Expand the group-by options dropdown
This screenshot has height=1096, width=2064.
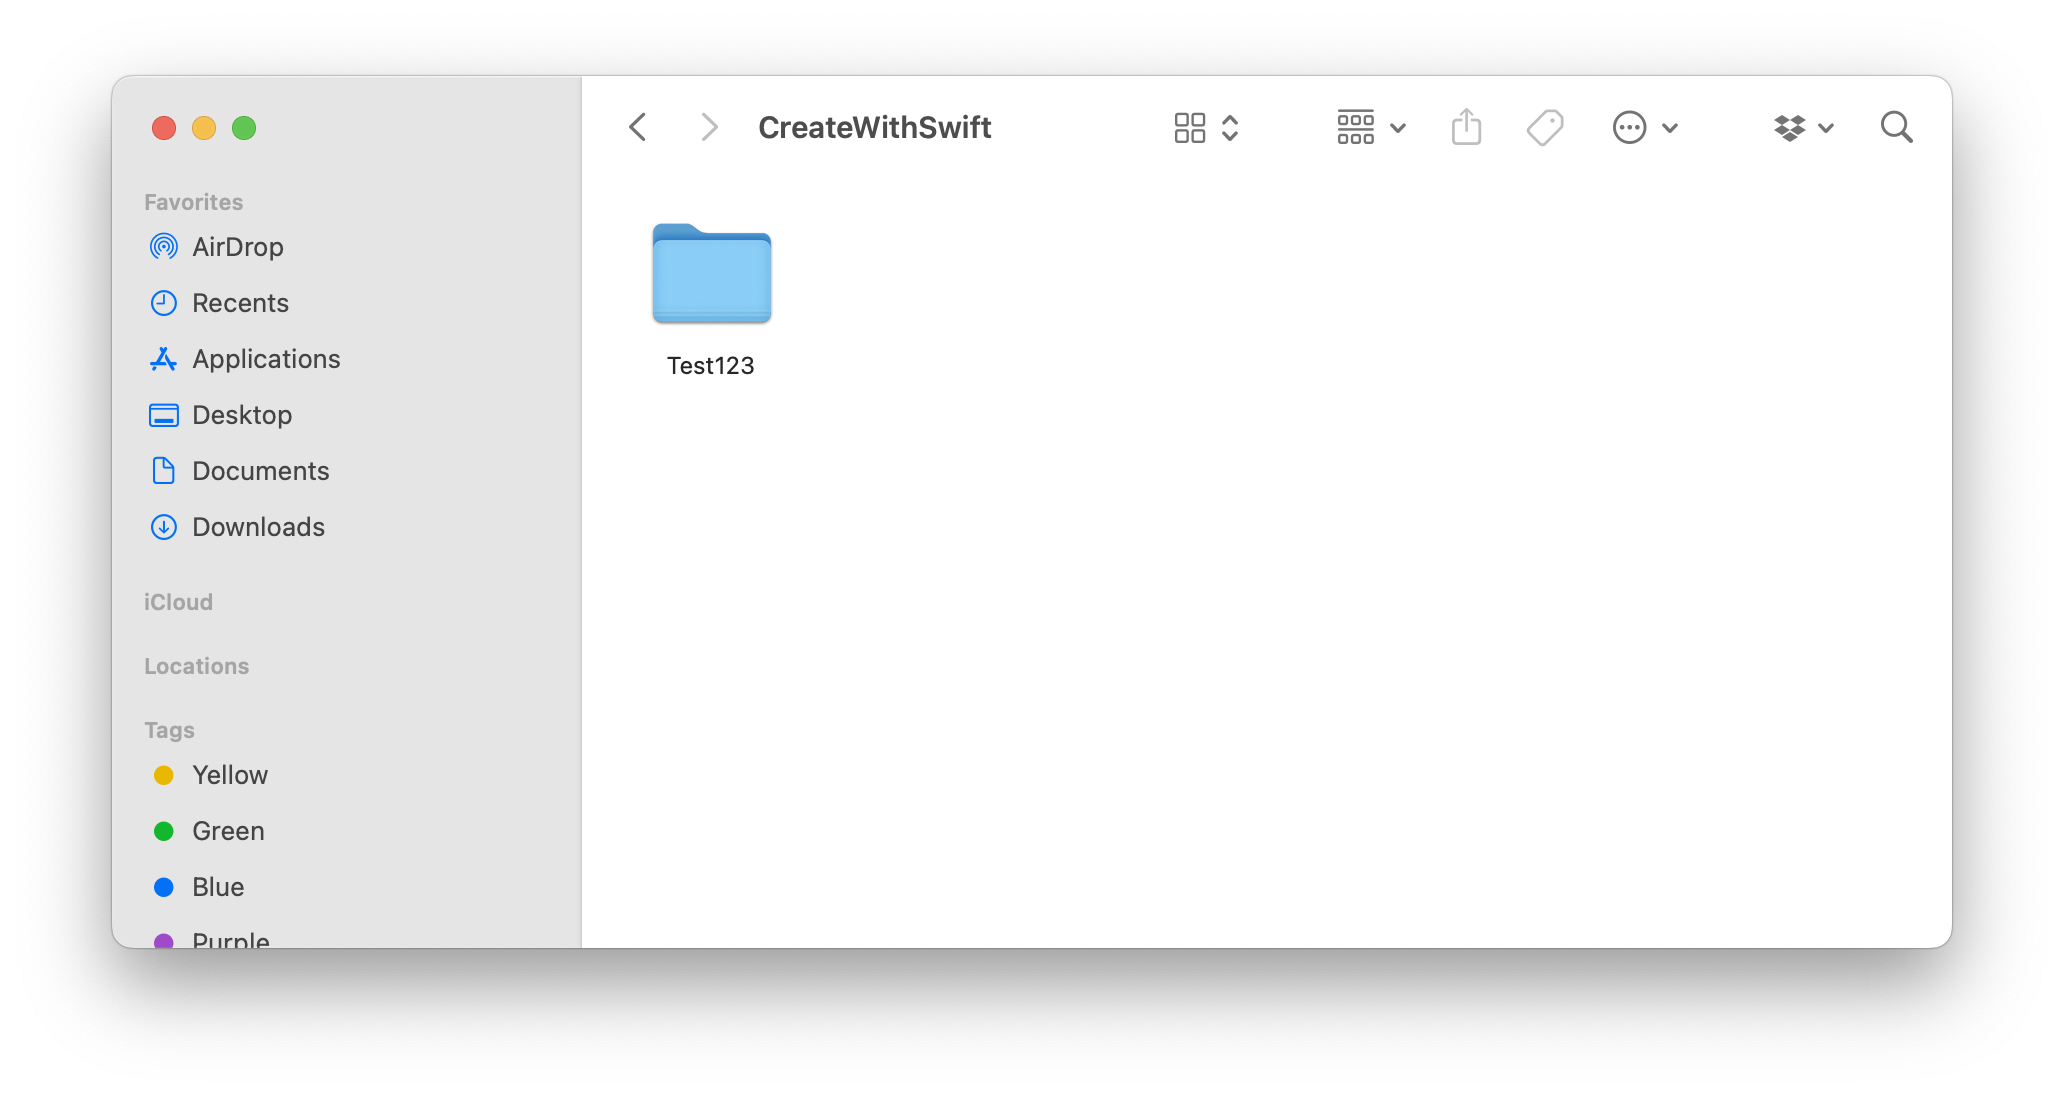pyautogui.click(x=1371, y=128)
